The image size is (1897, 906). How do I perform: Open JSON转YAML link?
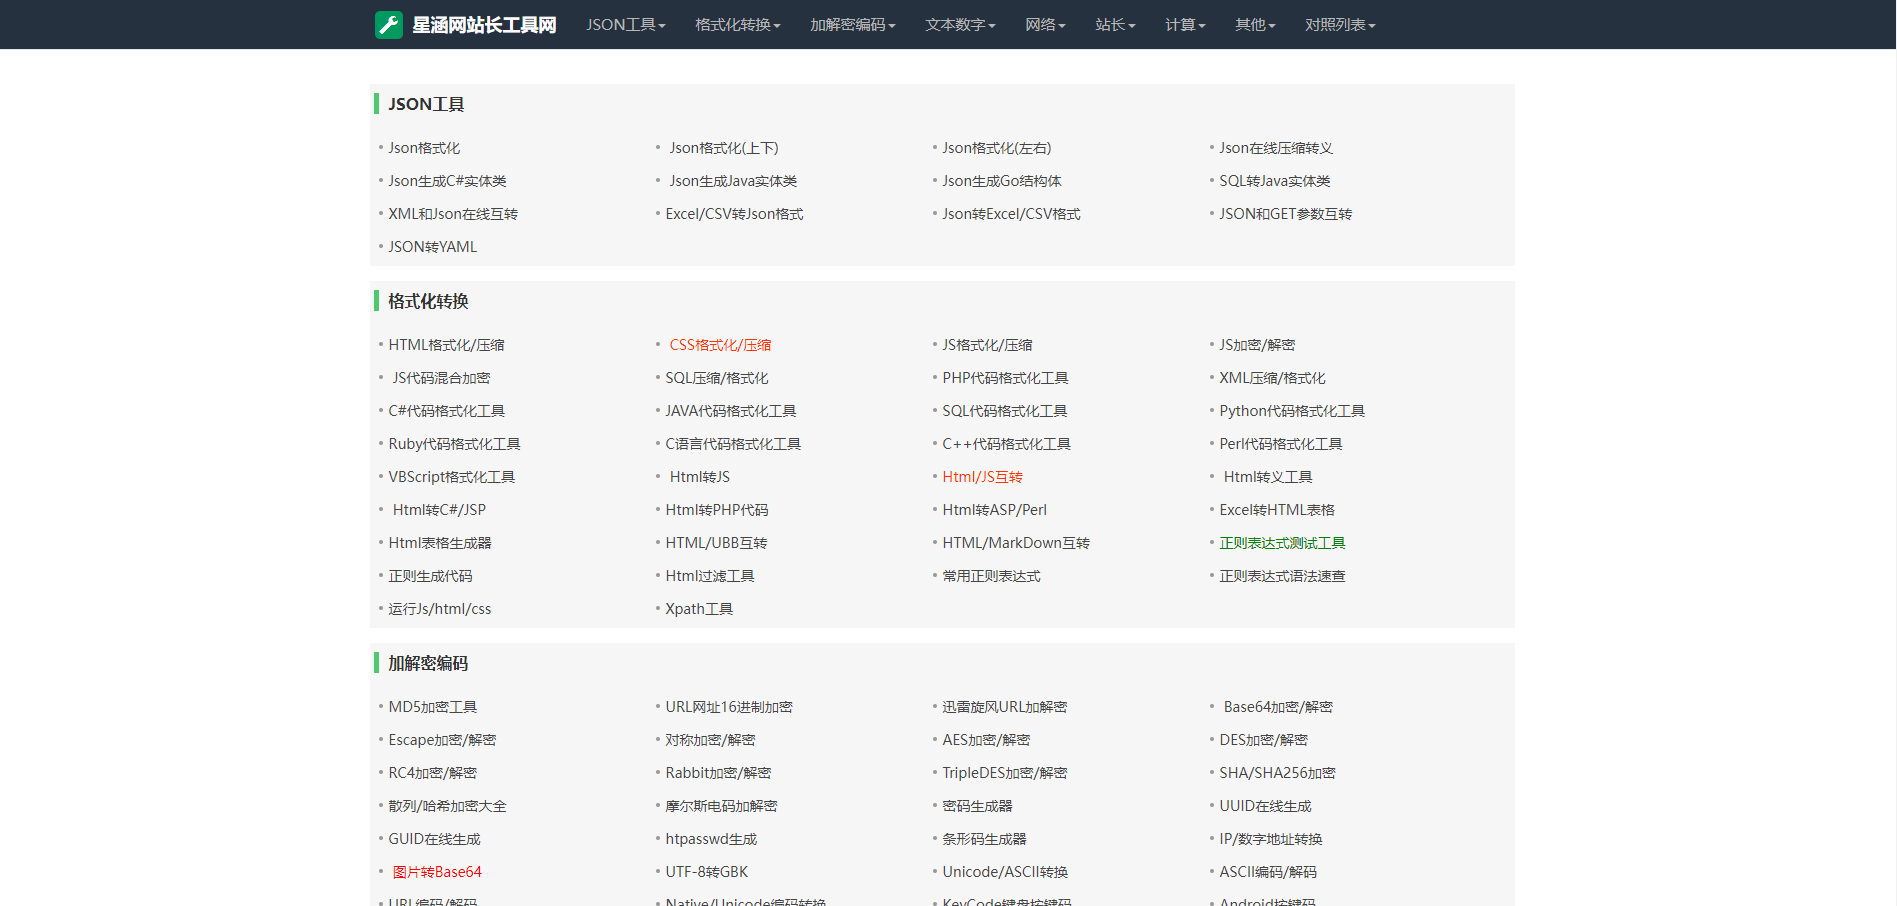tap(432, 247)
